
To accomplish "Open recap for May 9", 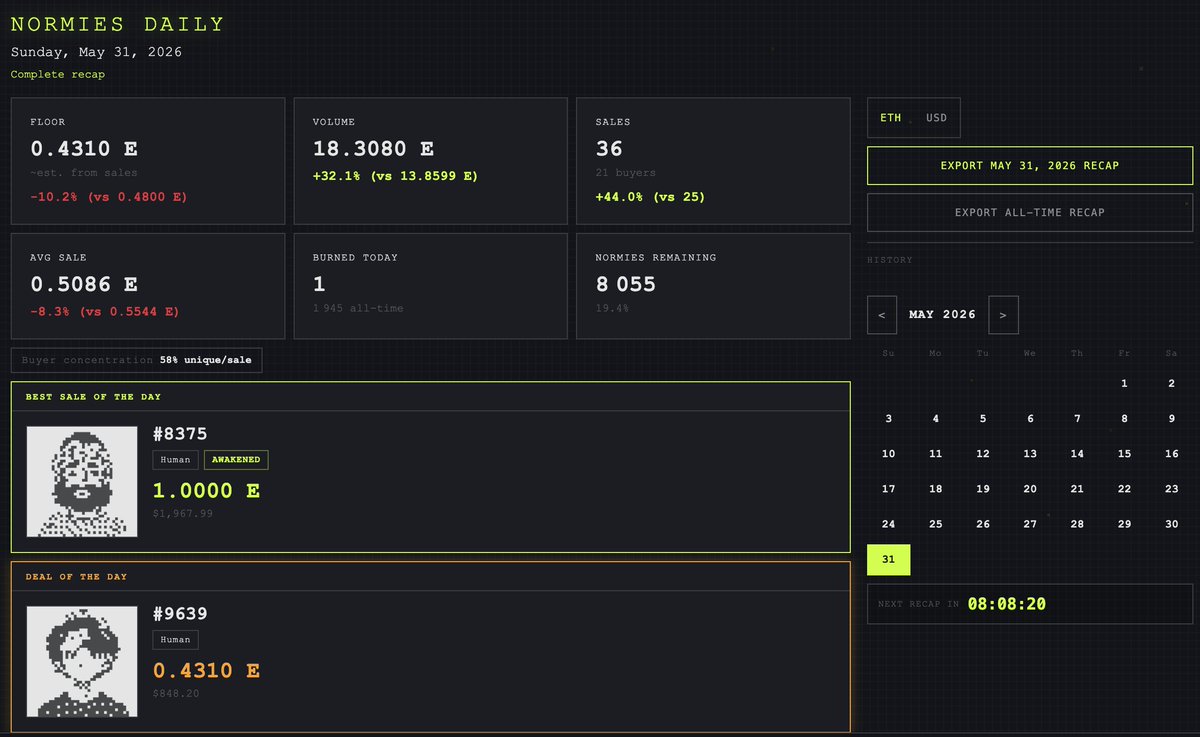I will (1171, 419).
